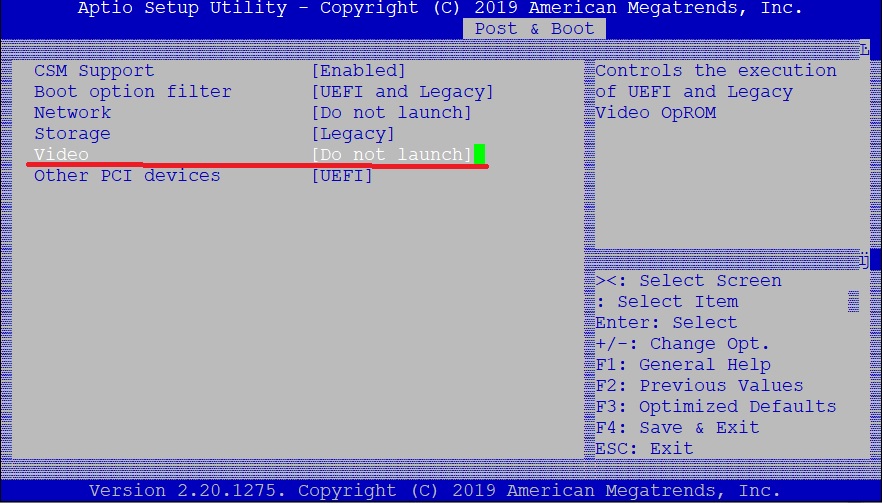Click the 'F3: Optimized Defaults' hint
Screen dimensions: 882x503
[716, 407]
